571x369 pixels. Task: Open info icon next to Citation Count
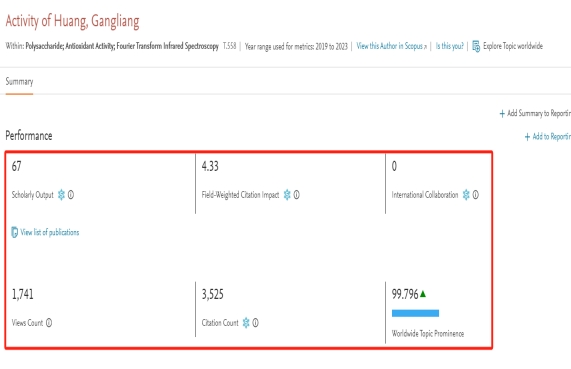pos(255,323)
